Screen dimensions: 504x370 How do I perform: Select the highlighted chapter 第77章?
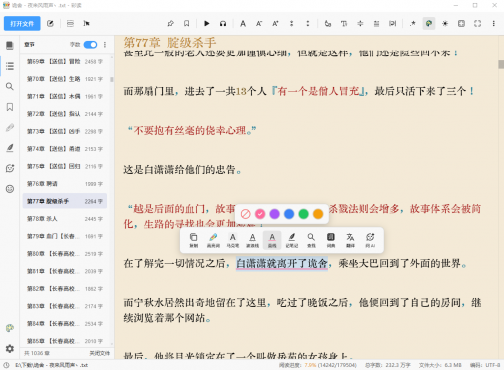pyautogui.click(x=65, y=201)
